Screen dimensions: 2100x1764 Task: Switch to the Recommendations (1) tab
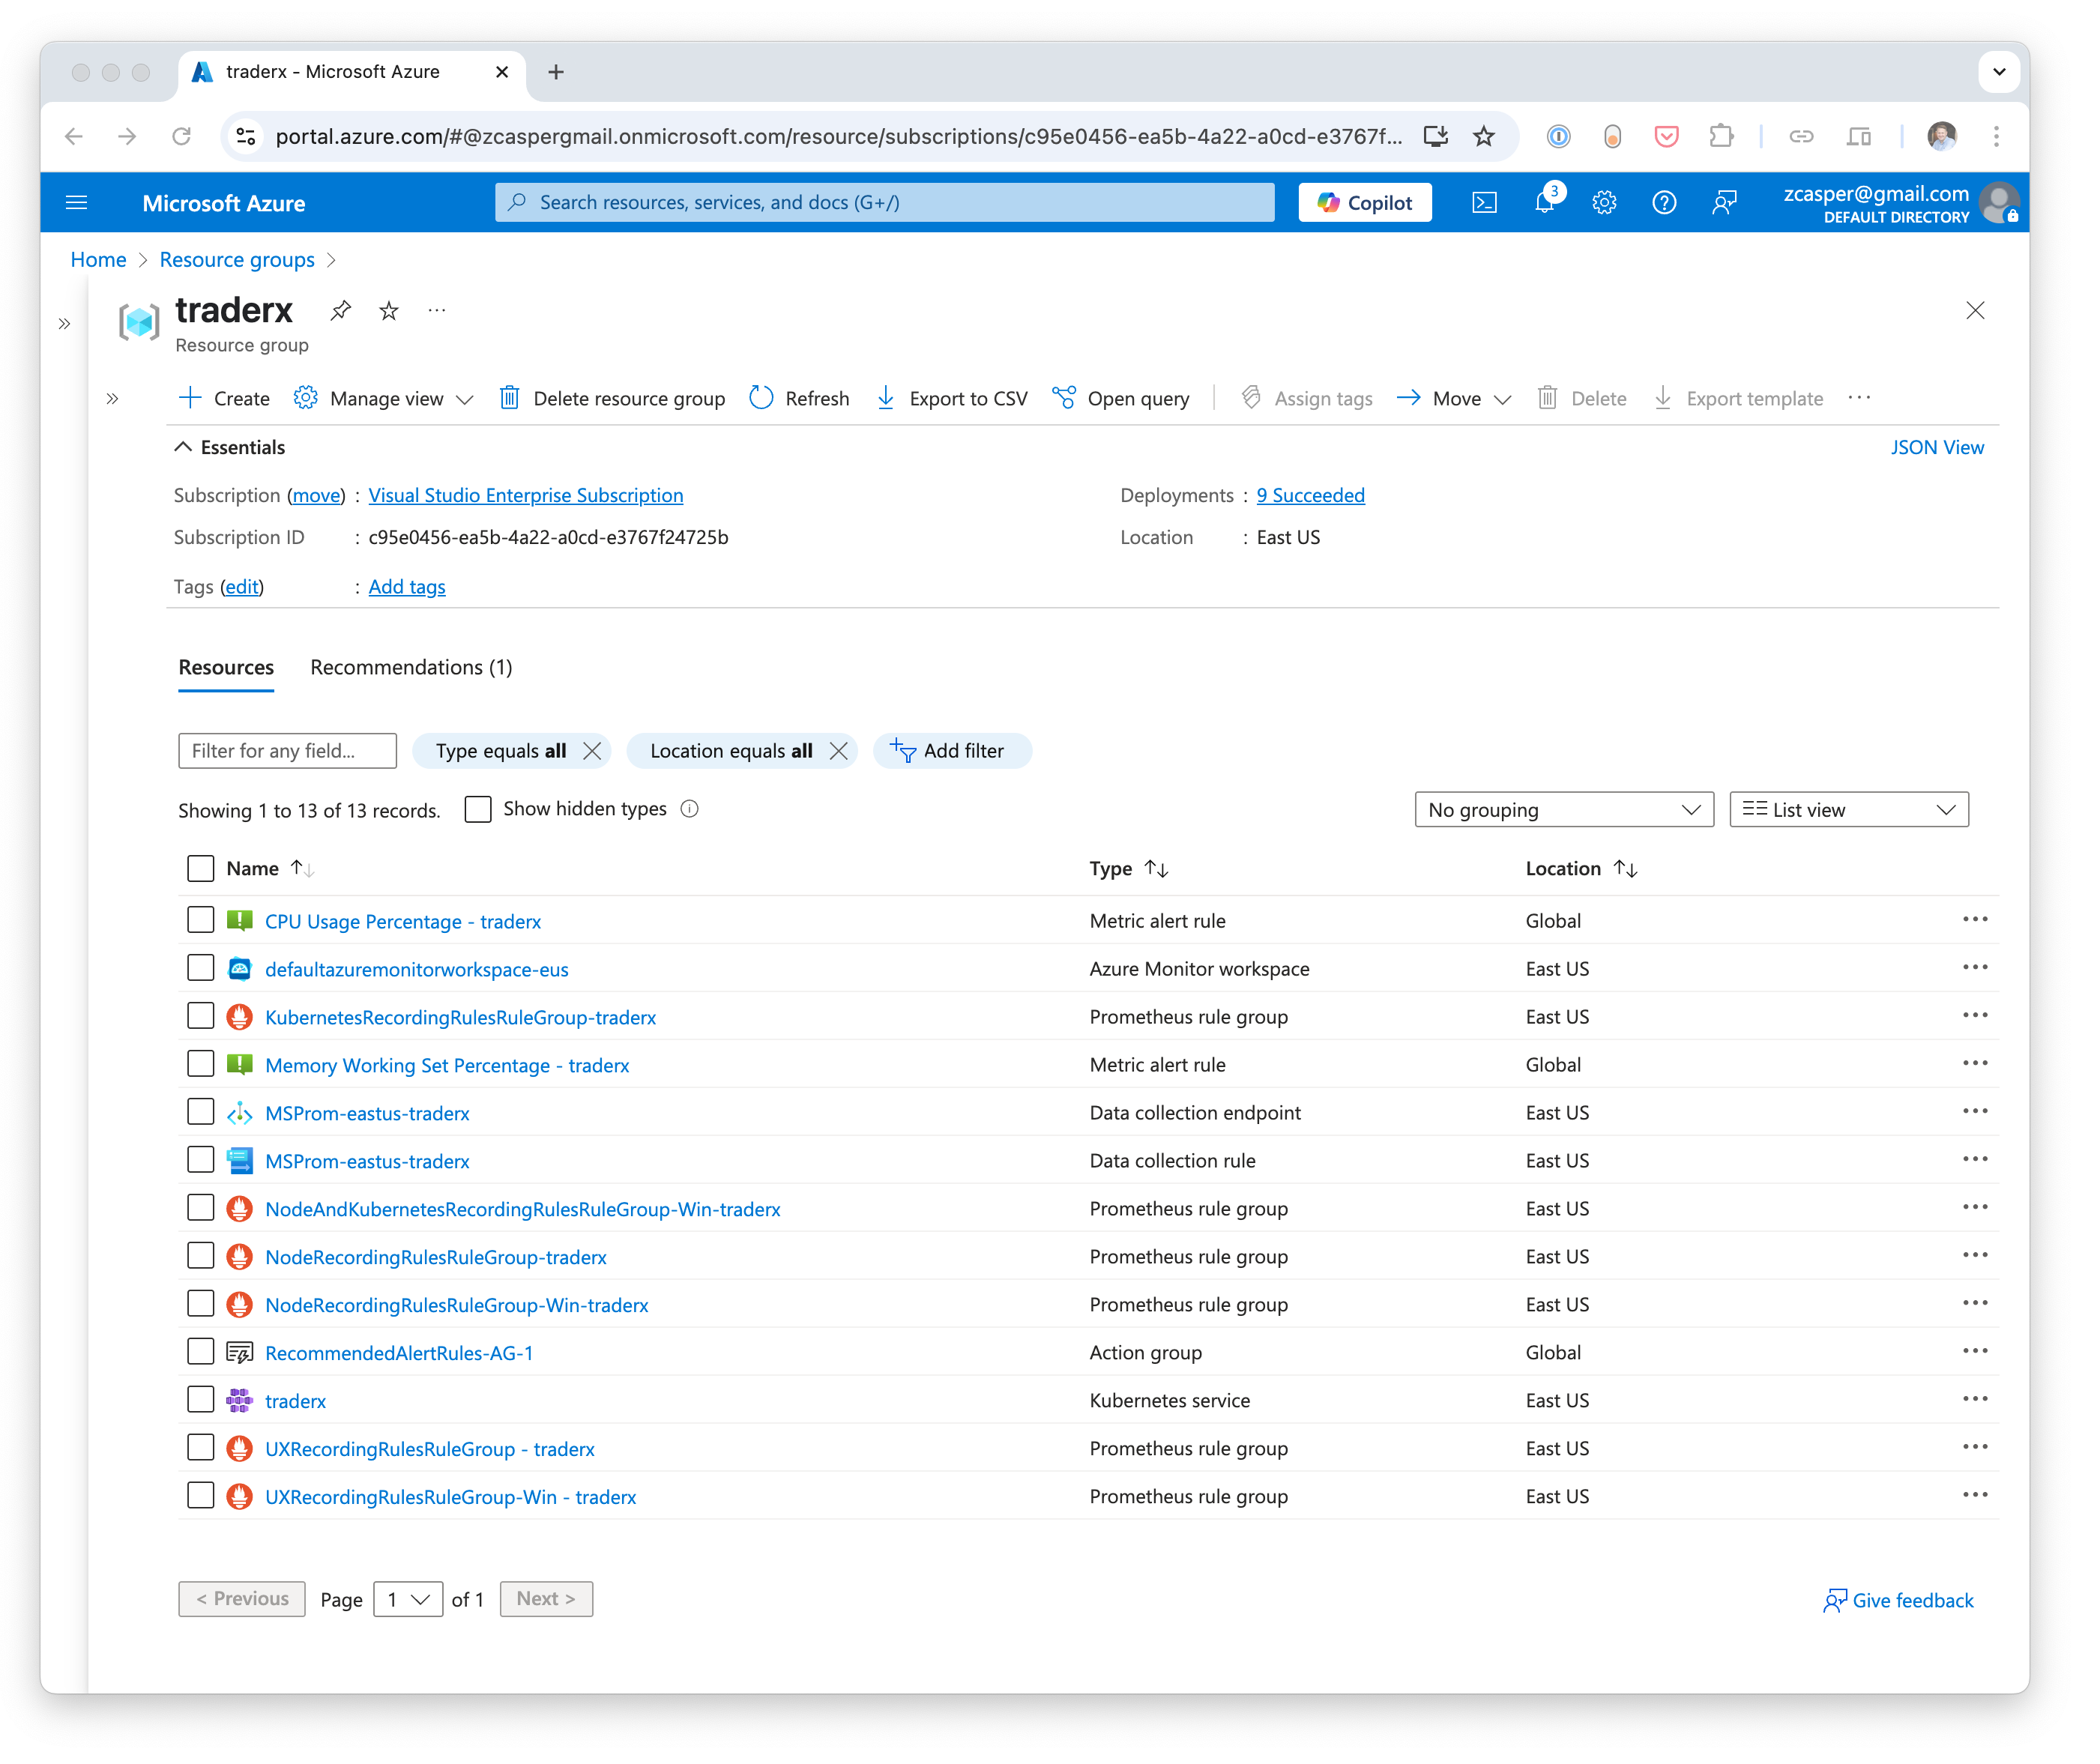(x=411, y=668)
